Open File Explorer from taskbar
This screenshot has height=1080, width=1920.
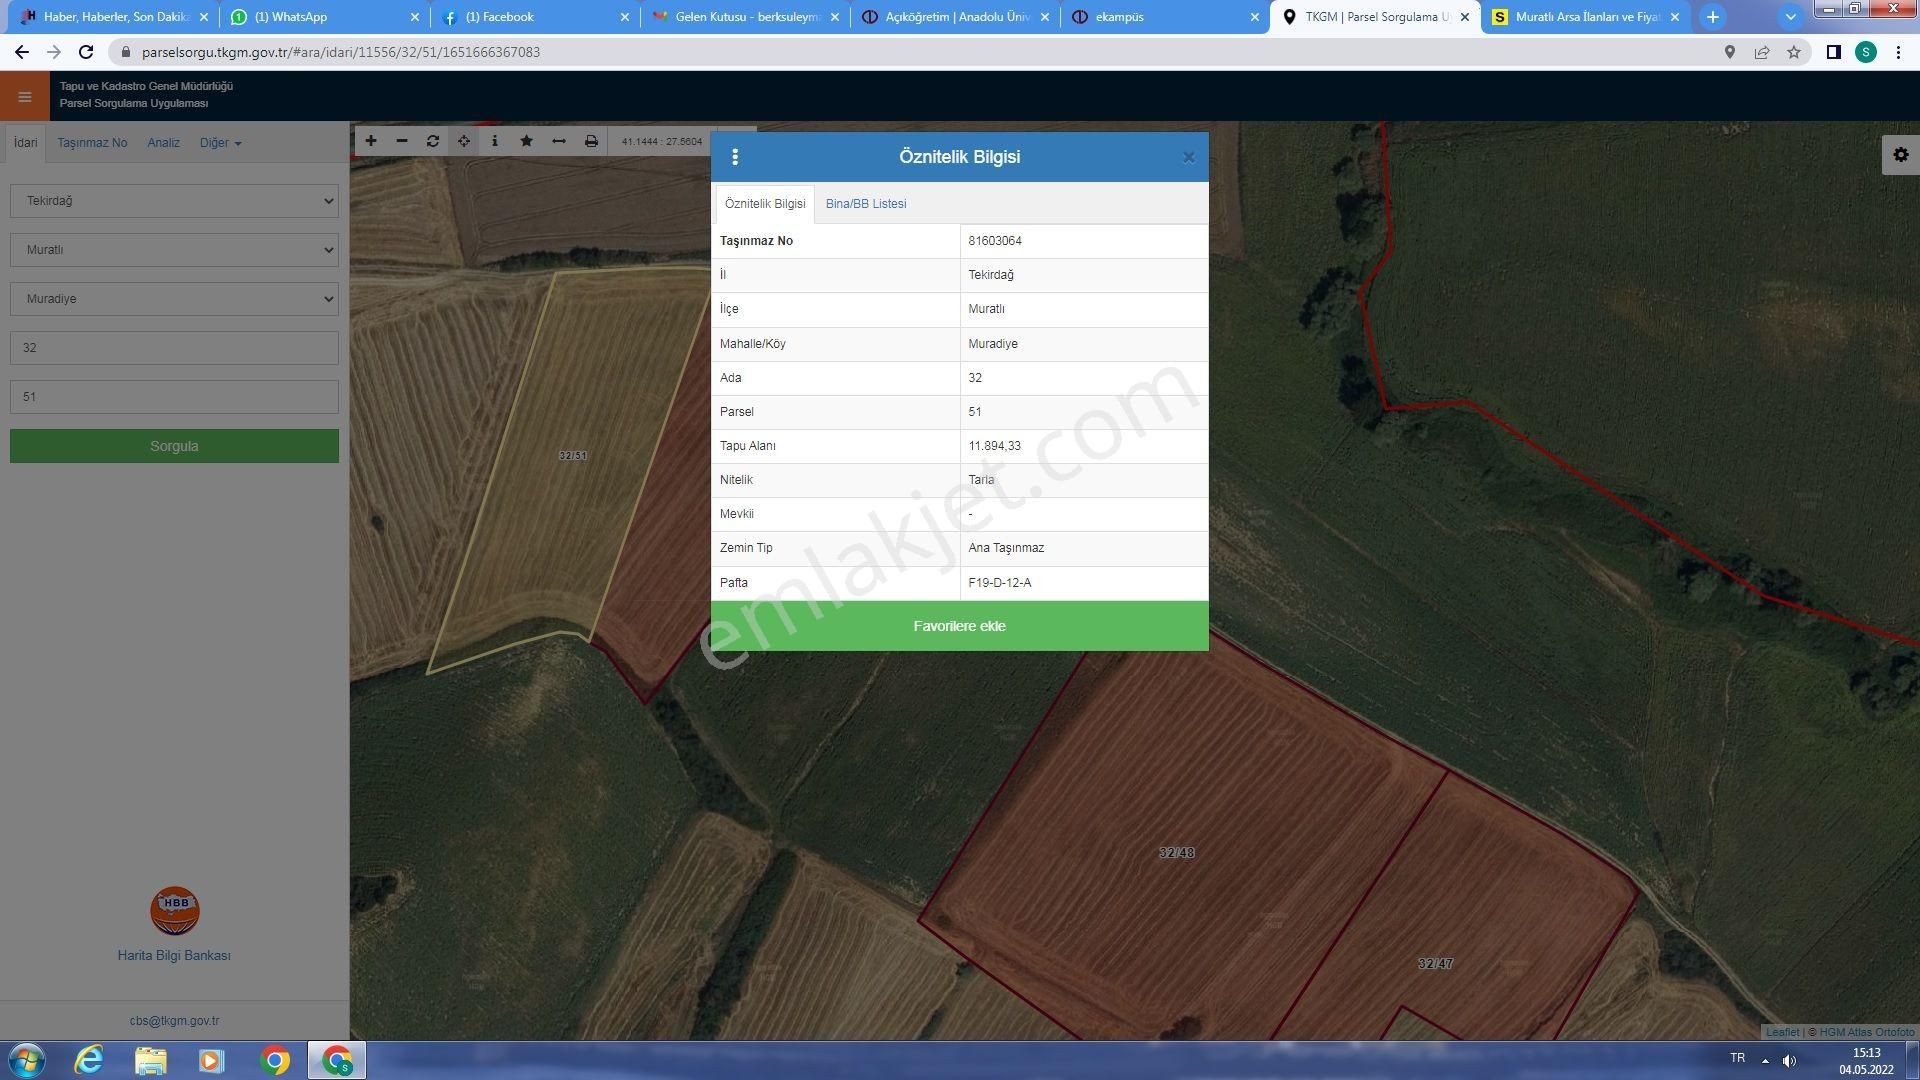click(x=151, y=1060)
